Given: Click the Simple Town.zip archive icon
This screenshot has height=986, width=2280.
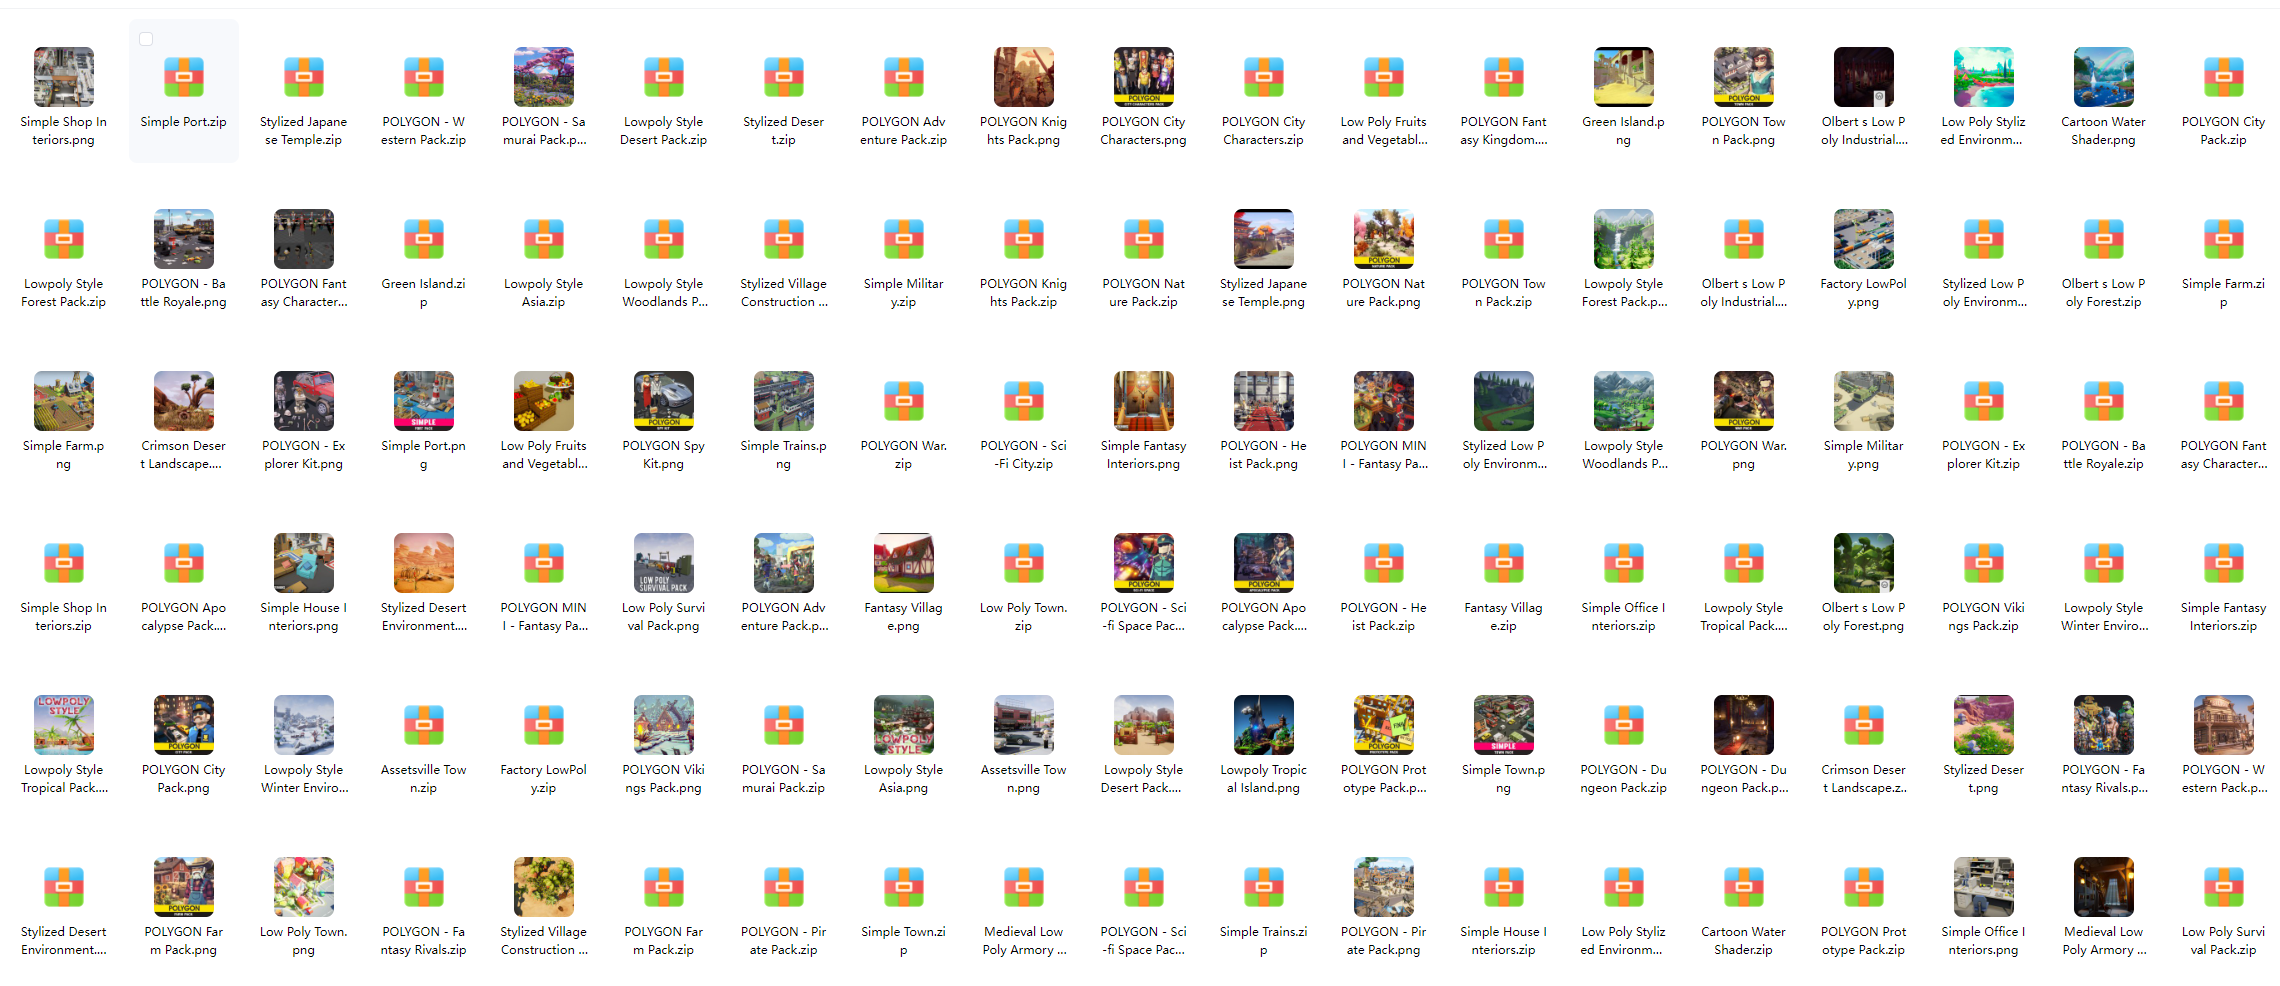Looking at the screenshot, I should (x=903, y=887).
